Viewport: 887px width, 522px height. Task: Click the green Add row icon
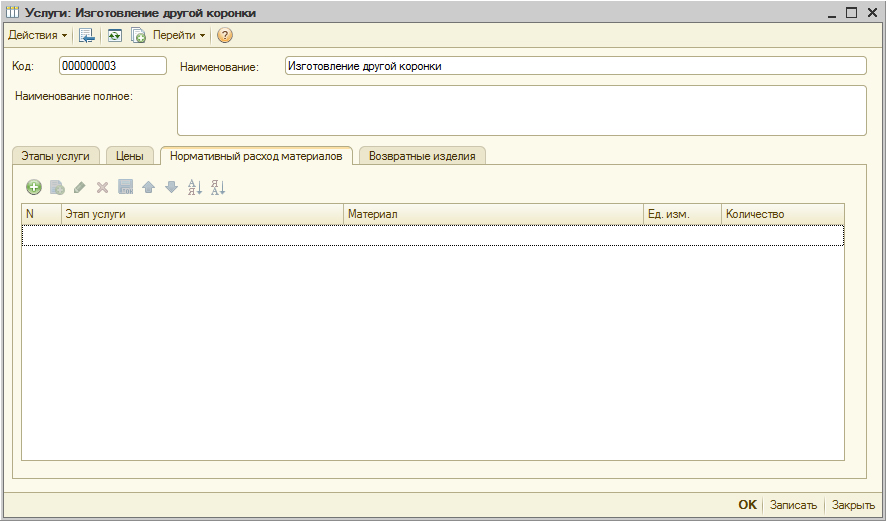(x=34, y=187)
